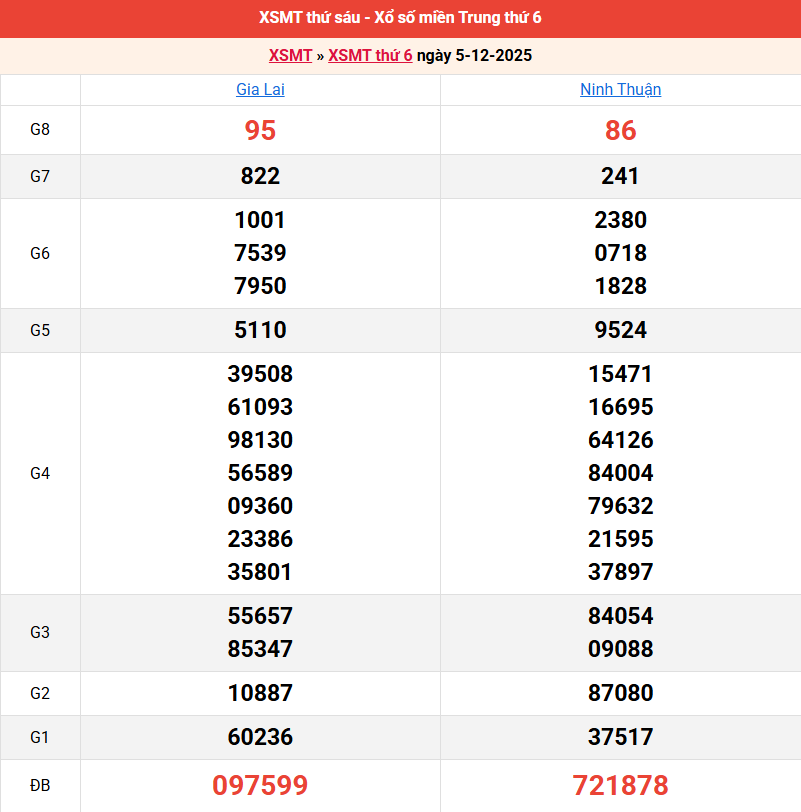The height and width of the screenshot is (812, 801).
Task: Select Gia Lai's special prize 097599
Action: [260, 786]
